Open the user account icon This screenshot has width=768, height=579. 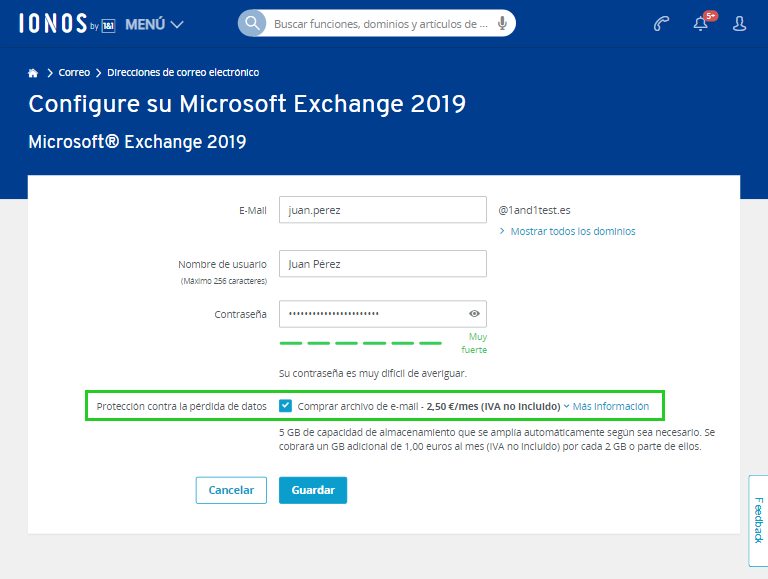click(x=739, y=24)
